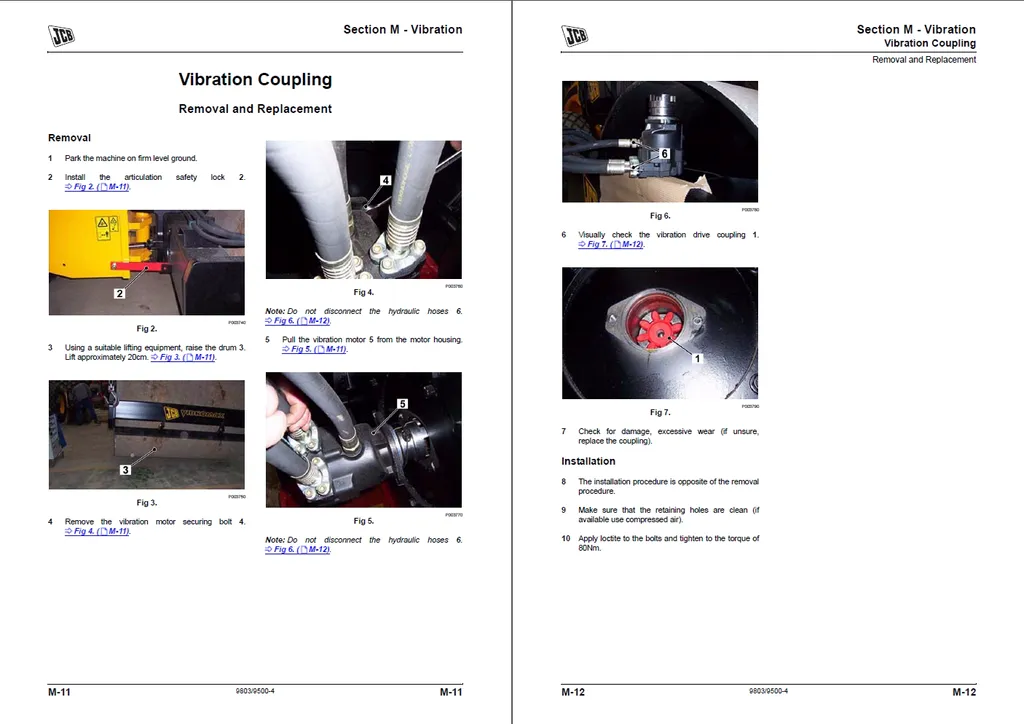Click the callout label 2 in Fig 2

120,294
